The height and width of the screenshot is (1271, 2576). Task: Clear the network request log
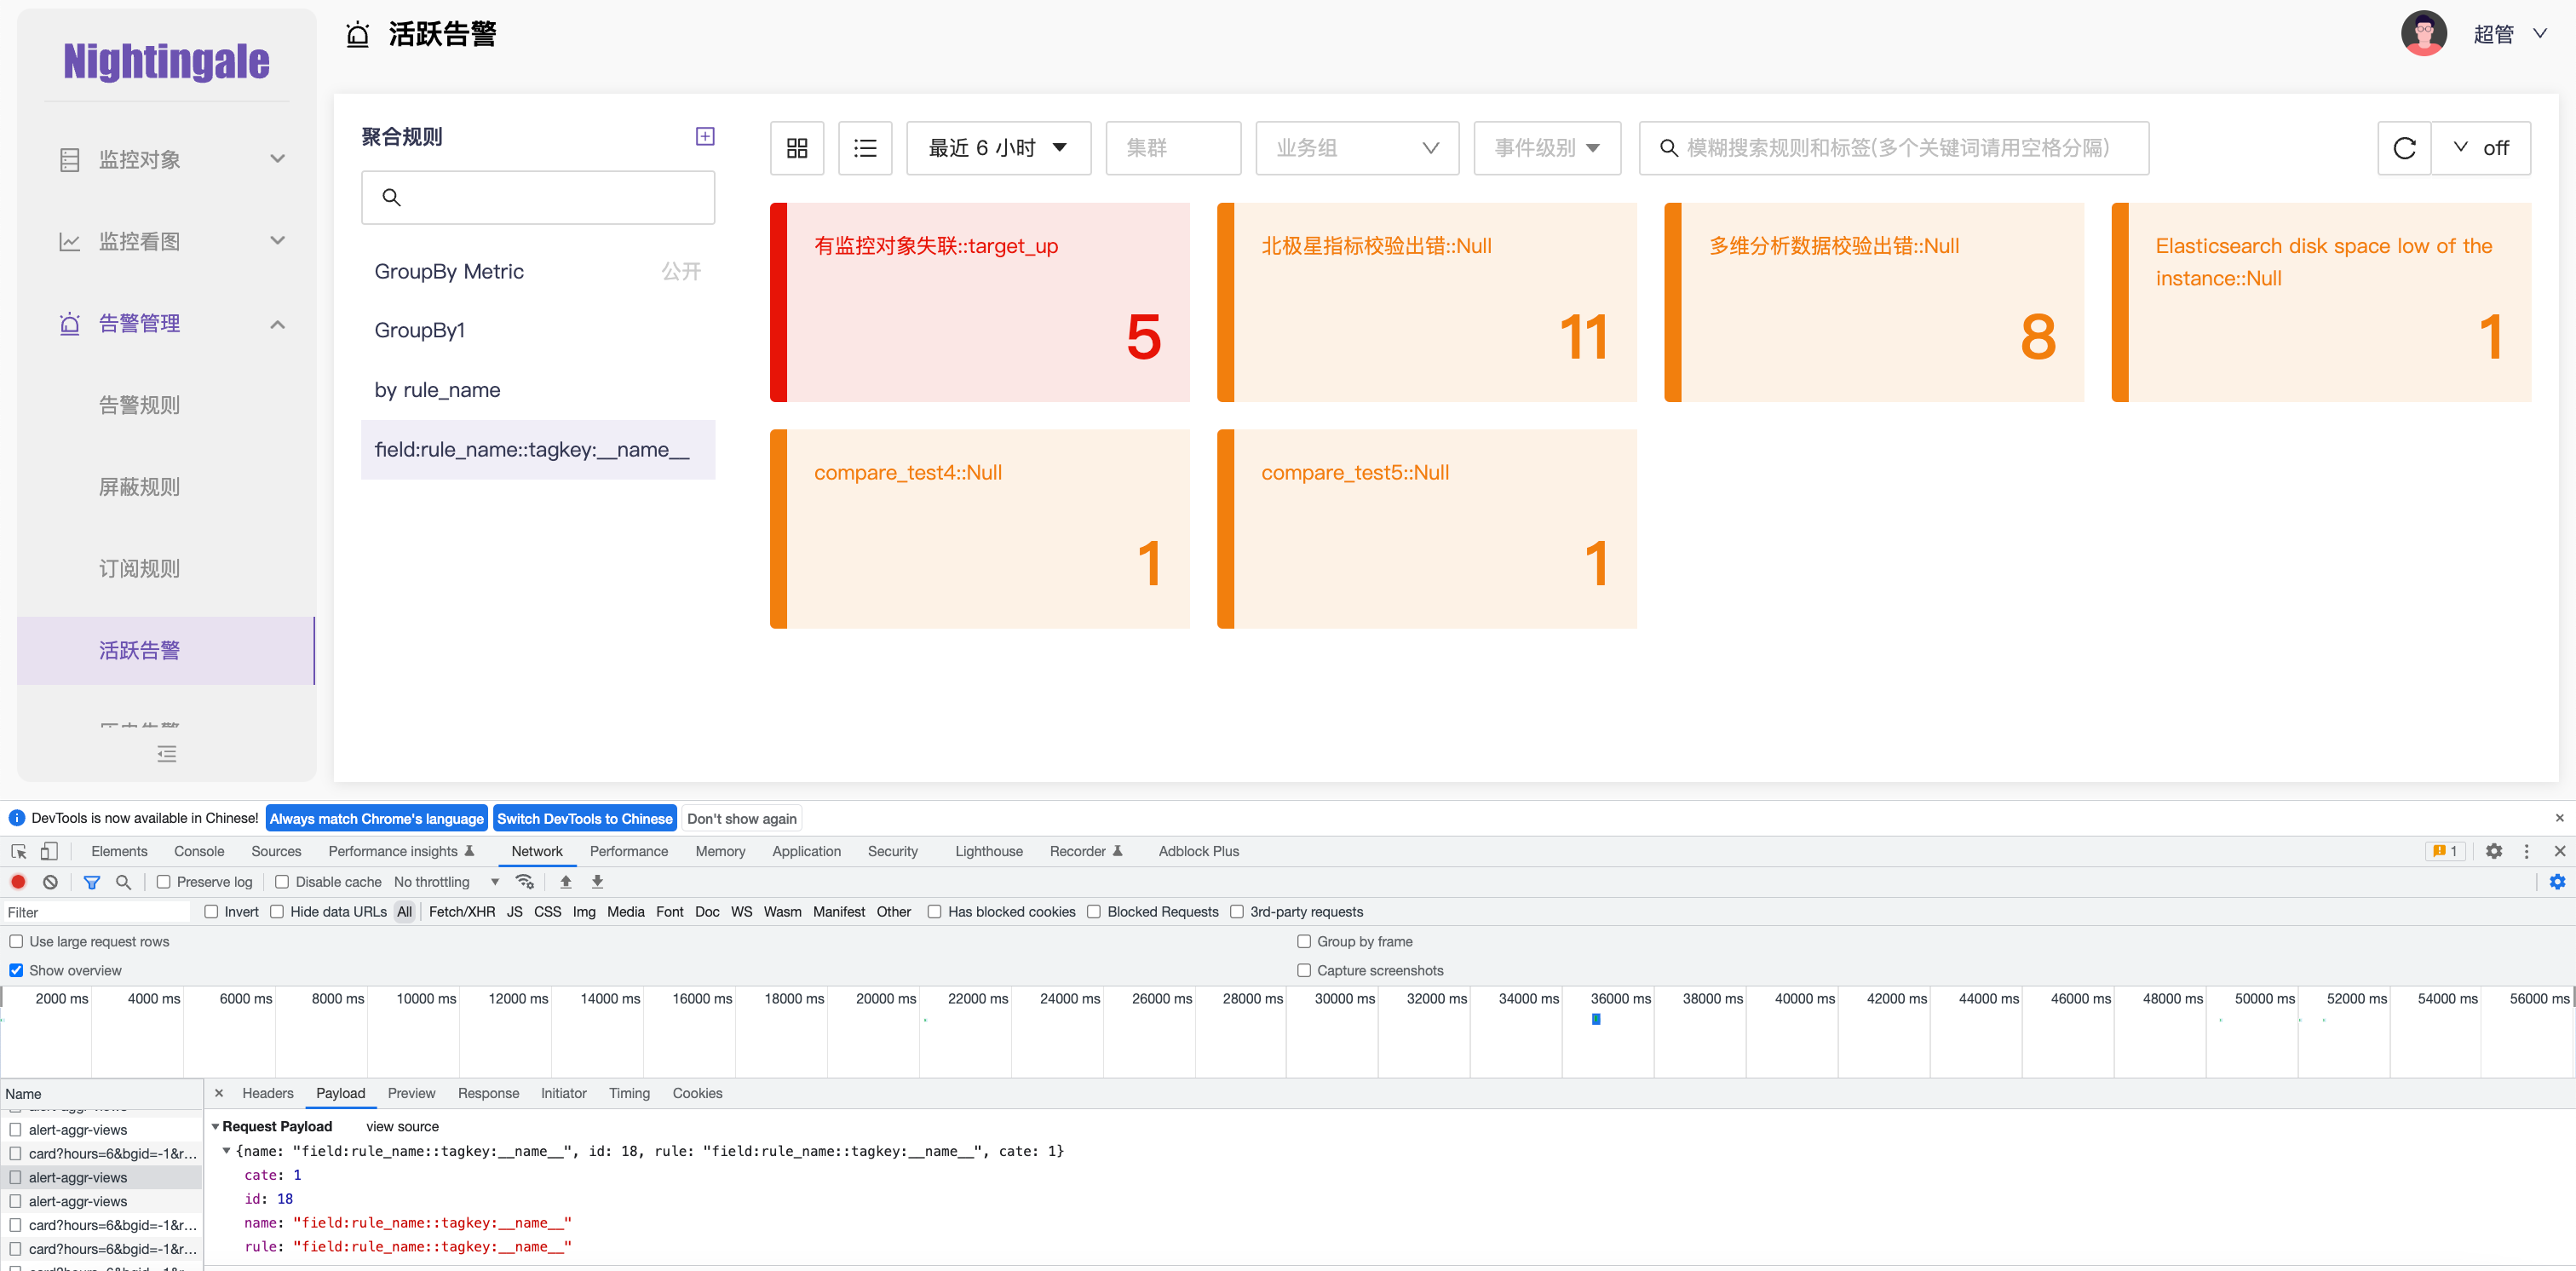pyautogui.click(x=50, y=882)
